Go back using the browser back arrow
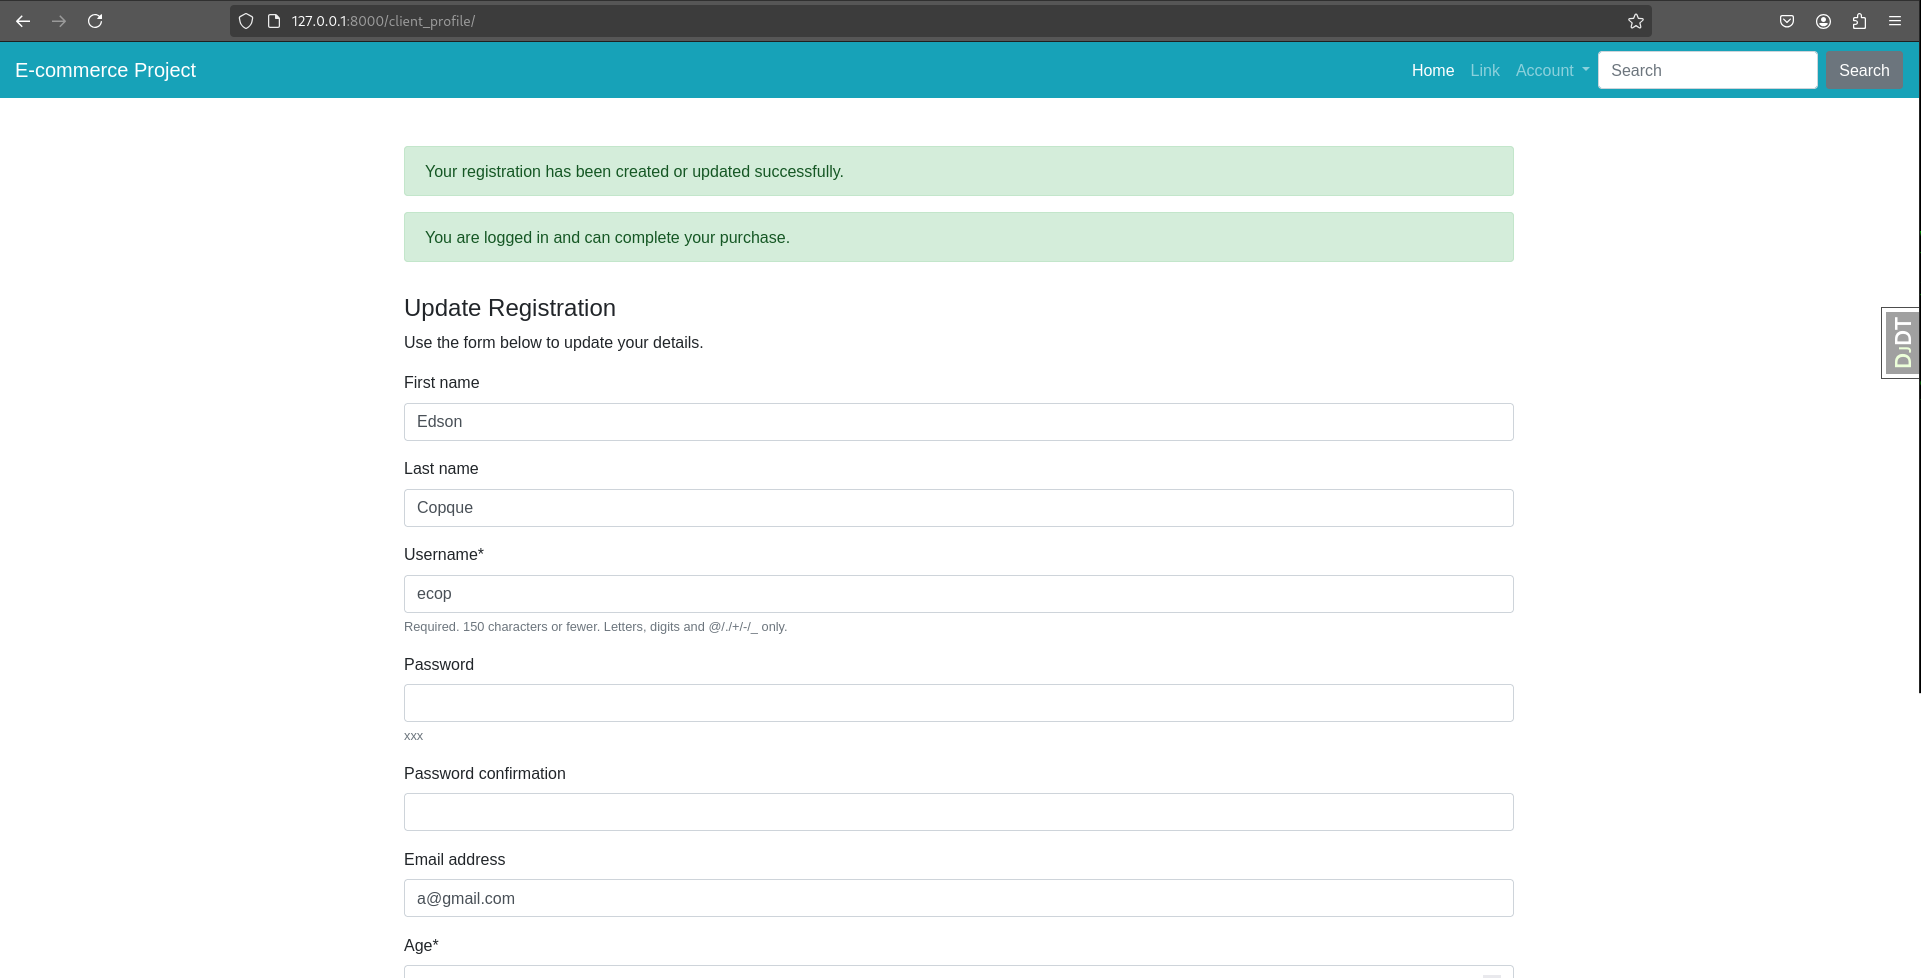The height and width of the screenshot is (978, 1921). pos(23,21)
